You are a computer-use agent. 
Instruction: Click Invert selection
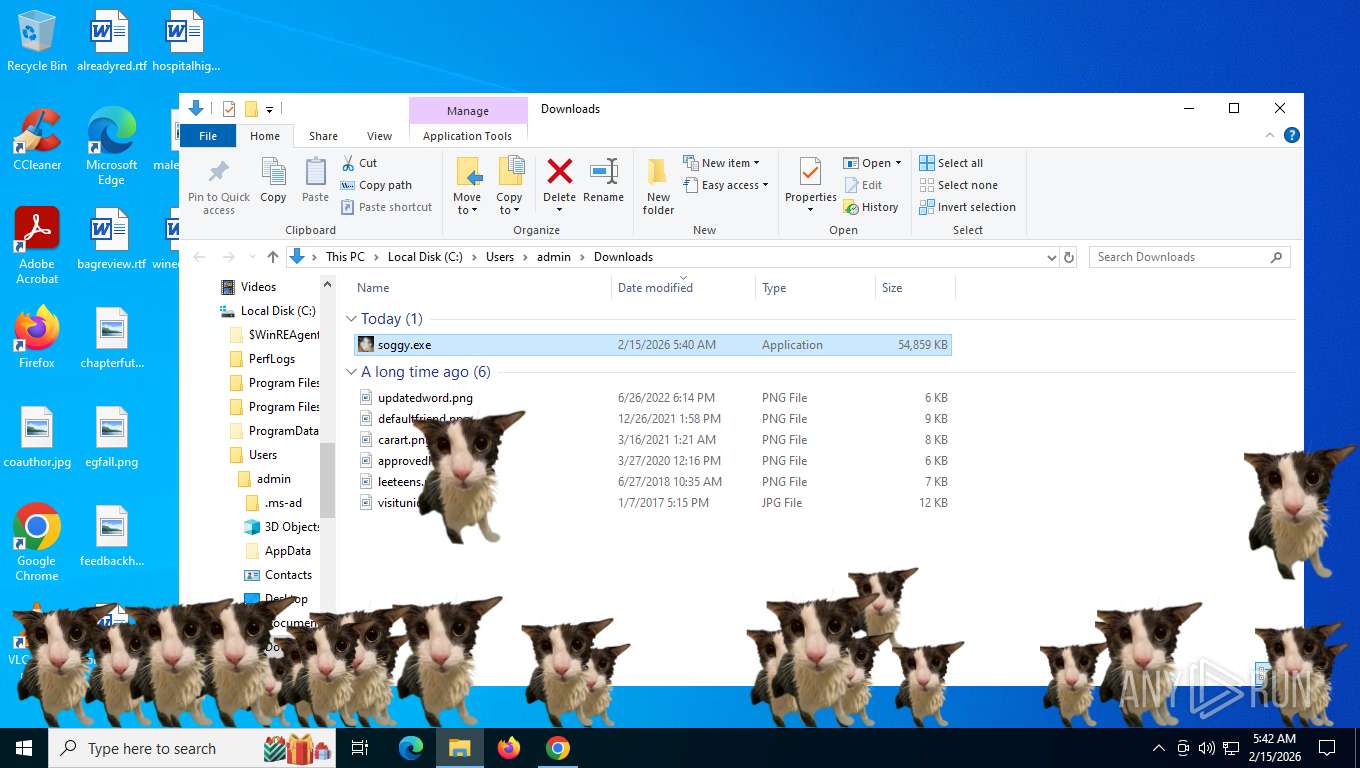967,207
